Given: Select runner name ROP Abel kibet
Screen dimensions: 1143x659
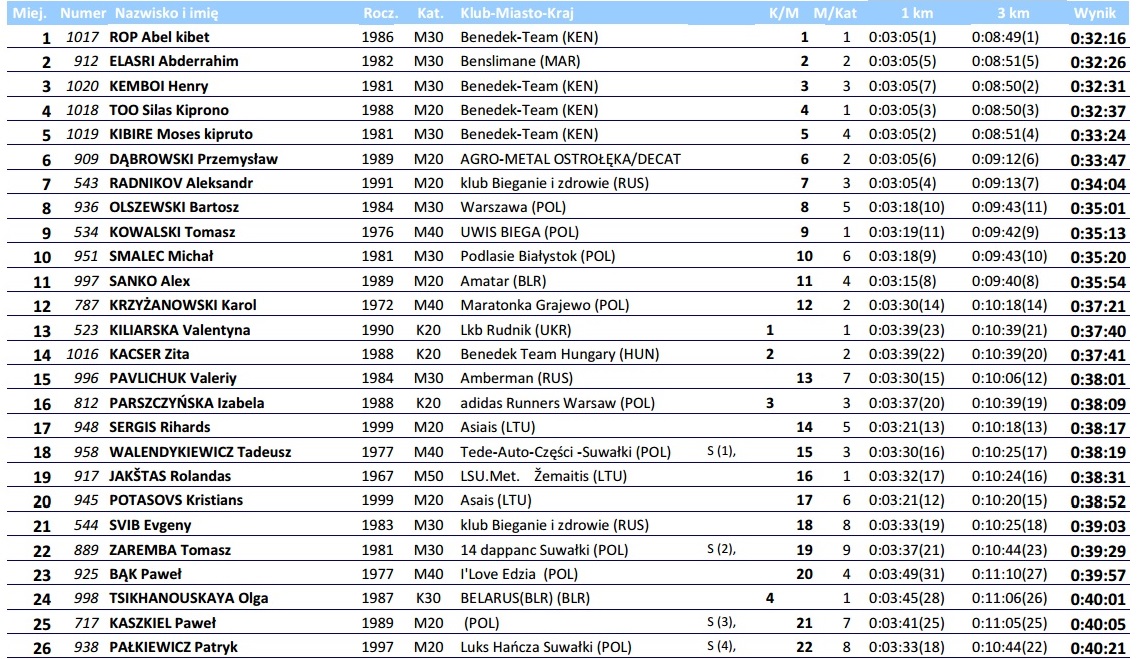Looking at the screenshot, I should [159, 38].
